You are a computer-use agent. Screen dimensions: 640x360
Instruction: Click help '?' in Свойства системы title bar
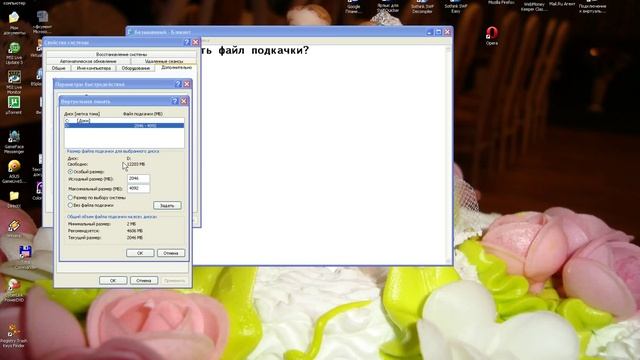(x=187, y=42)
